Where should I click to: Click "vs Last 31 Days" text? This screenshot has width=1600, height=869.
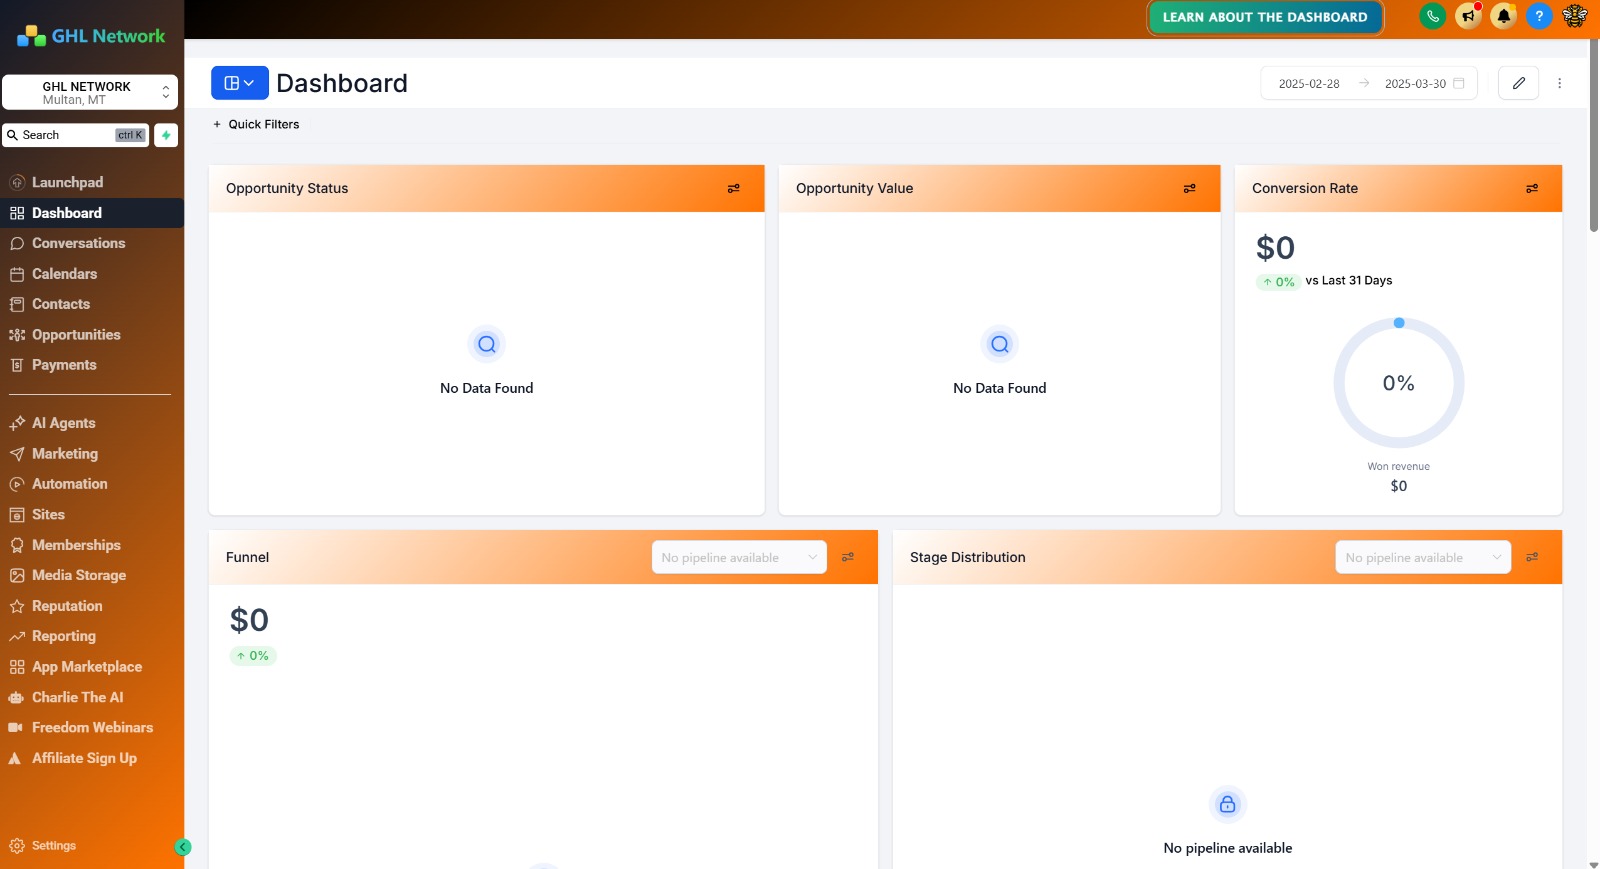[x=1349, y=280]
